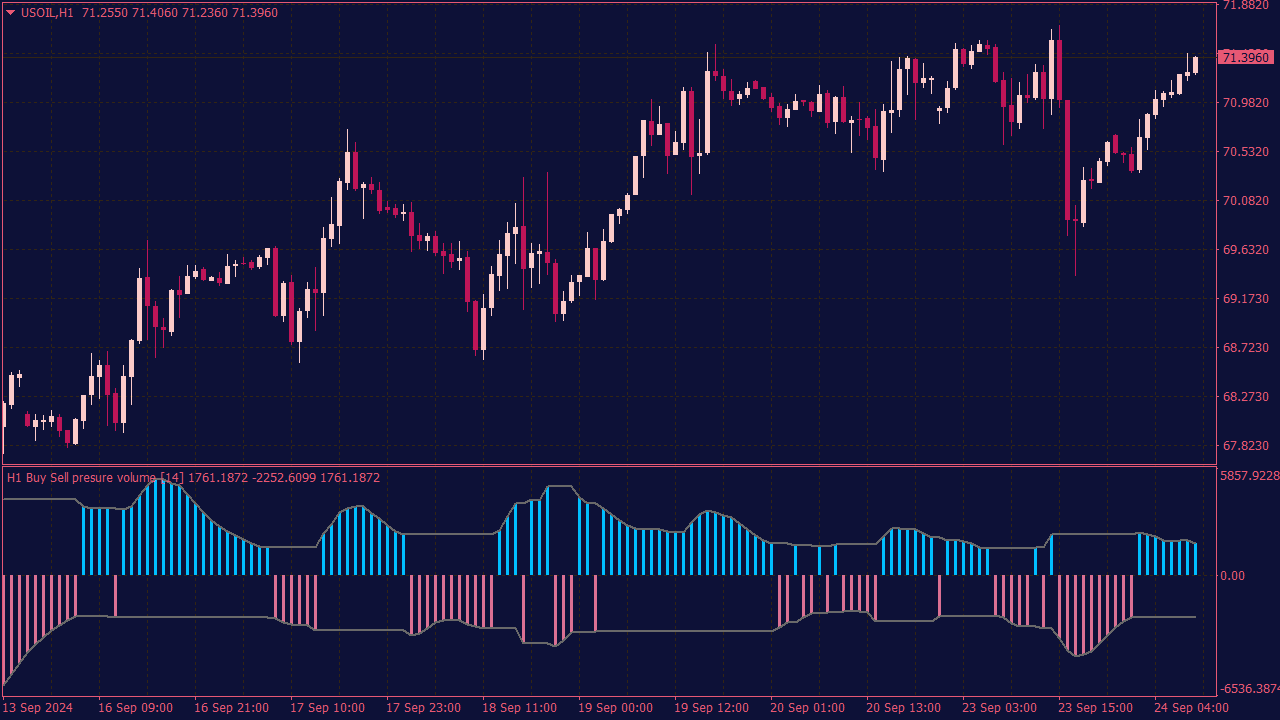
Task: Click the 19 Sep 12:00 time label
Action: click(711, 708)
